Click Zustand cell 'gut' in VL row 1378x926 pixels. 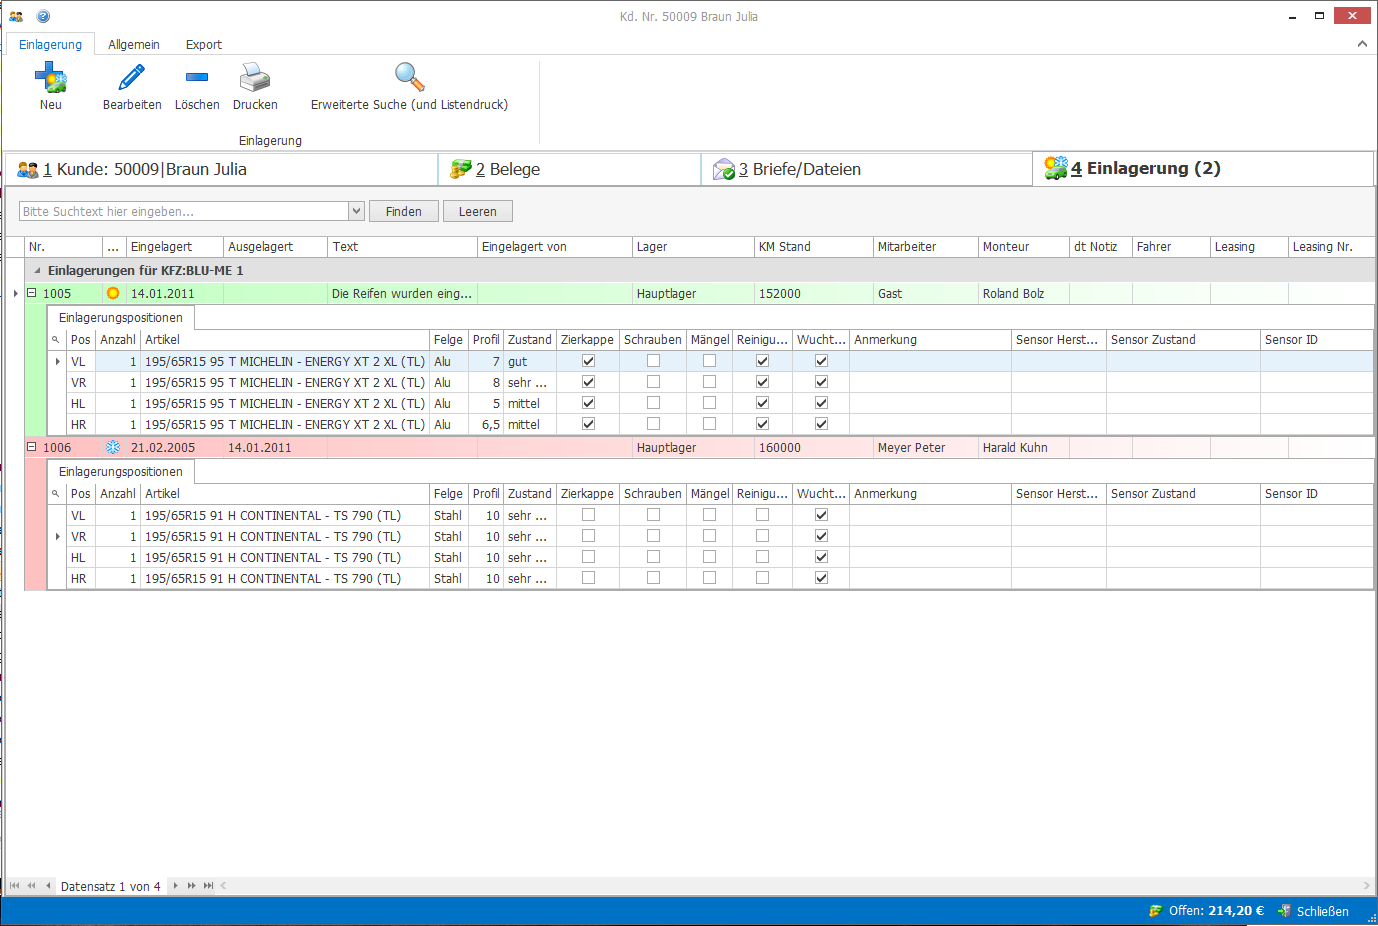tap(529, 361)
